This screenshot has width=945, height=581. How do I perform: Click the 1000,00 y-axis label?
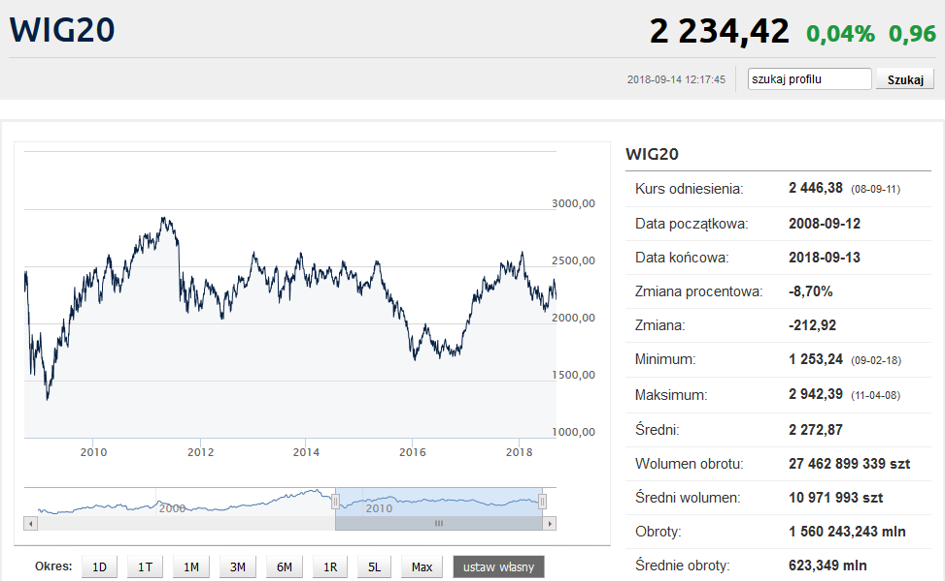coord(573,432)
